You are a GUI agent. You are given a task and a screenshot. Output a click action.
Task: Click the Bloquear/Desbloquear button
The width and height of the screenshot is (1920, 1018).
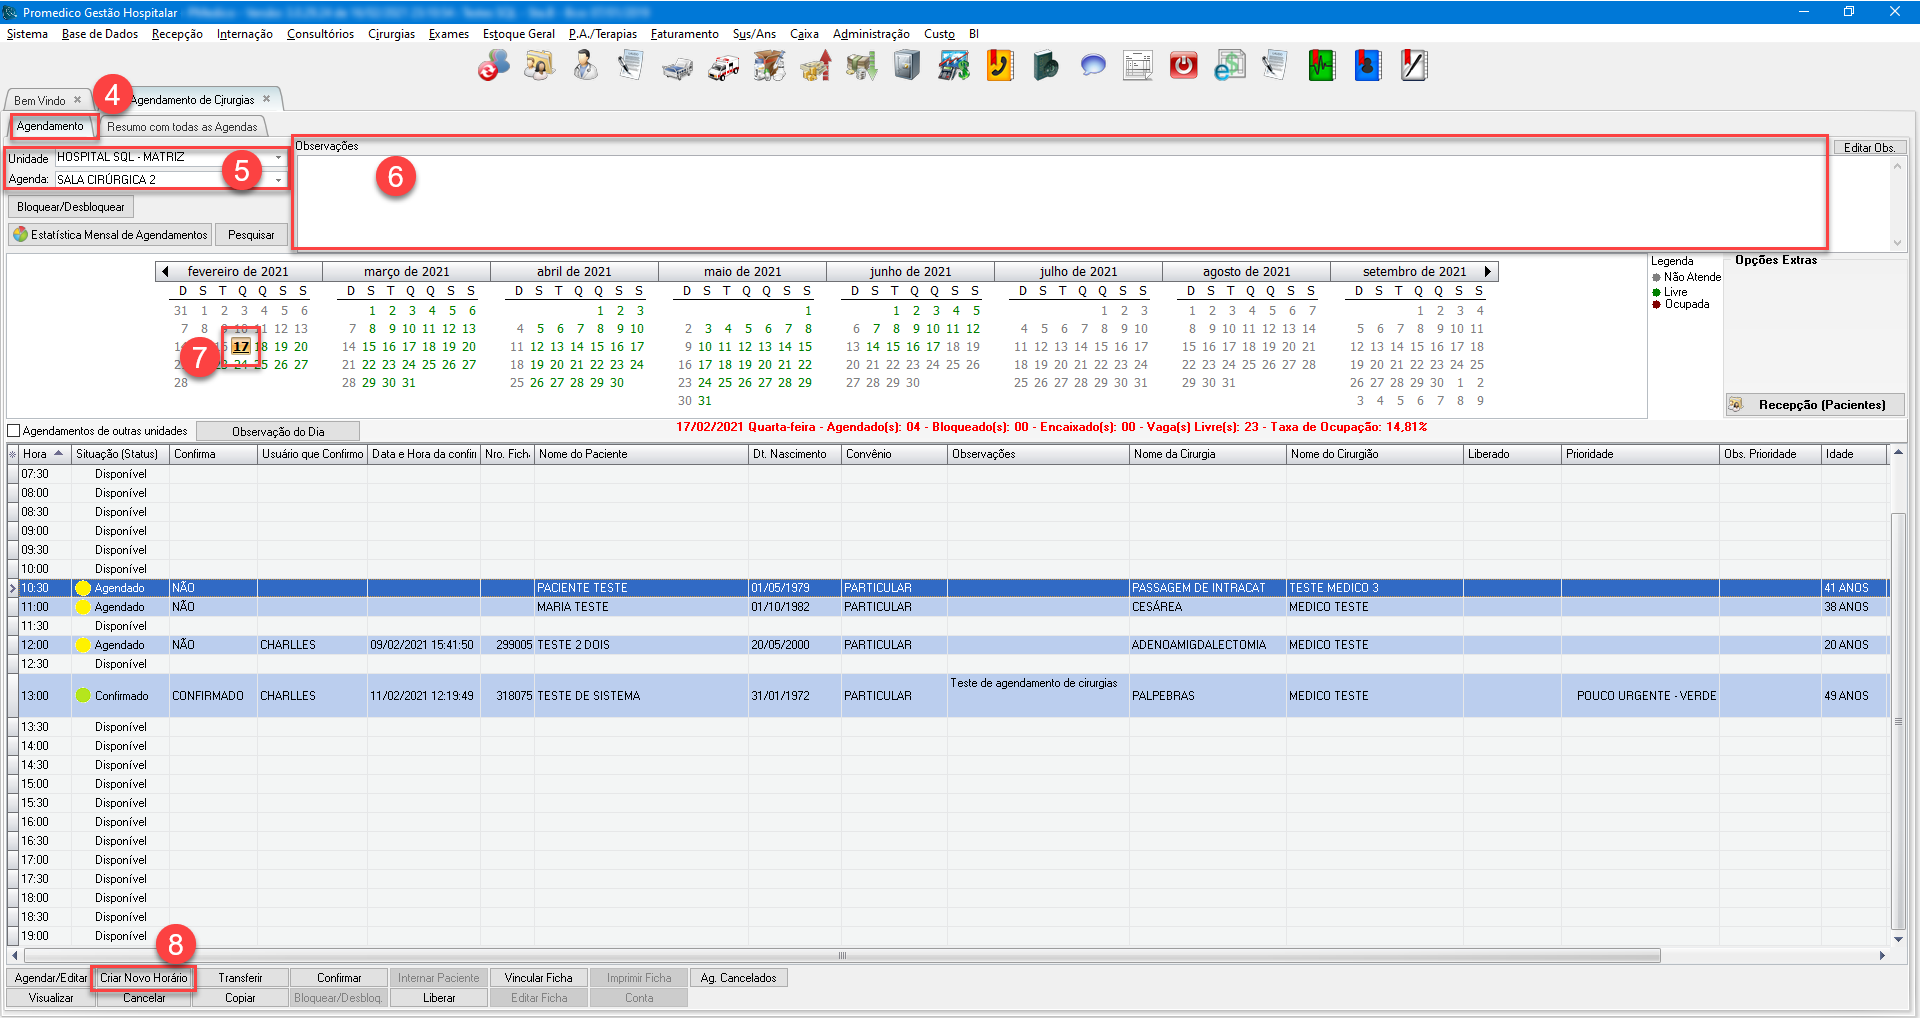tap(71, 207)
